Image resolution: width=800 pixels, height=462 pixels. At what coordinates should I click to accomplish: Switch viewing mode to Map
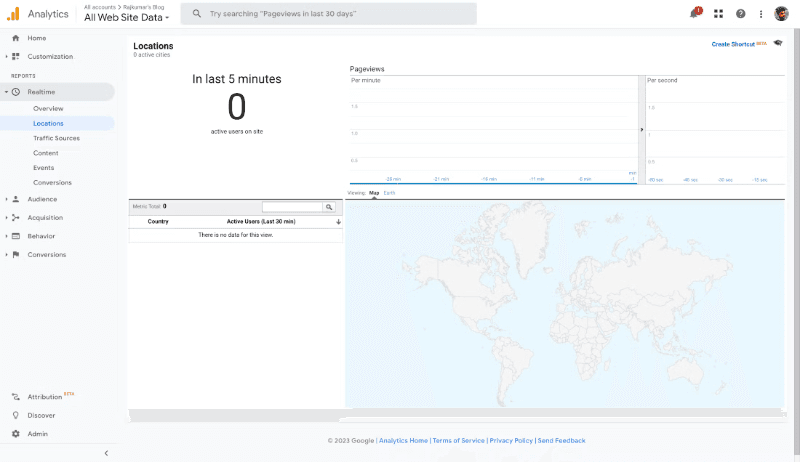coord(374,193)
